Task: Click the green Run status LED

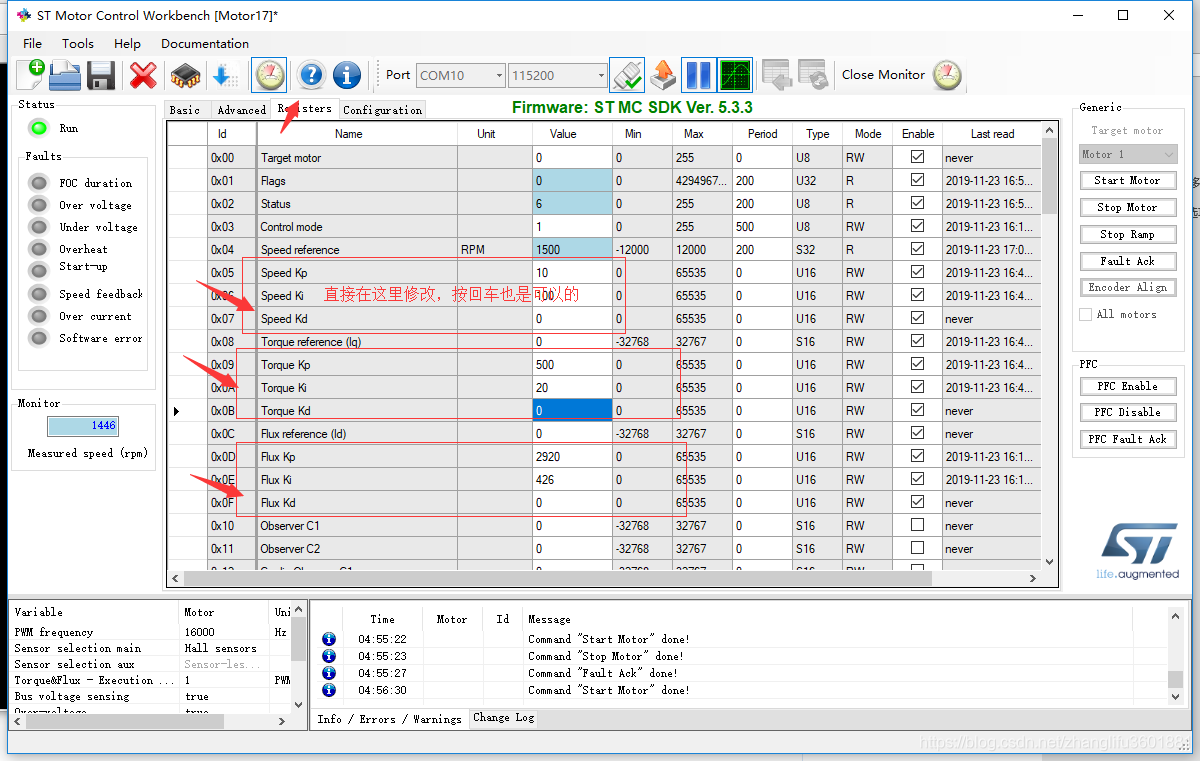Action: (38, 128)
